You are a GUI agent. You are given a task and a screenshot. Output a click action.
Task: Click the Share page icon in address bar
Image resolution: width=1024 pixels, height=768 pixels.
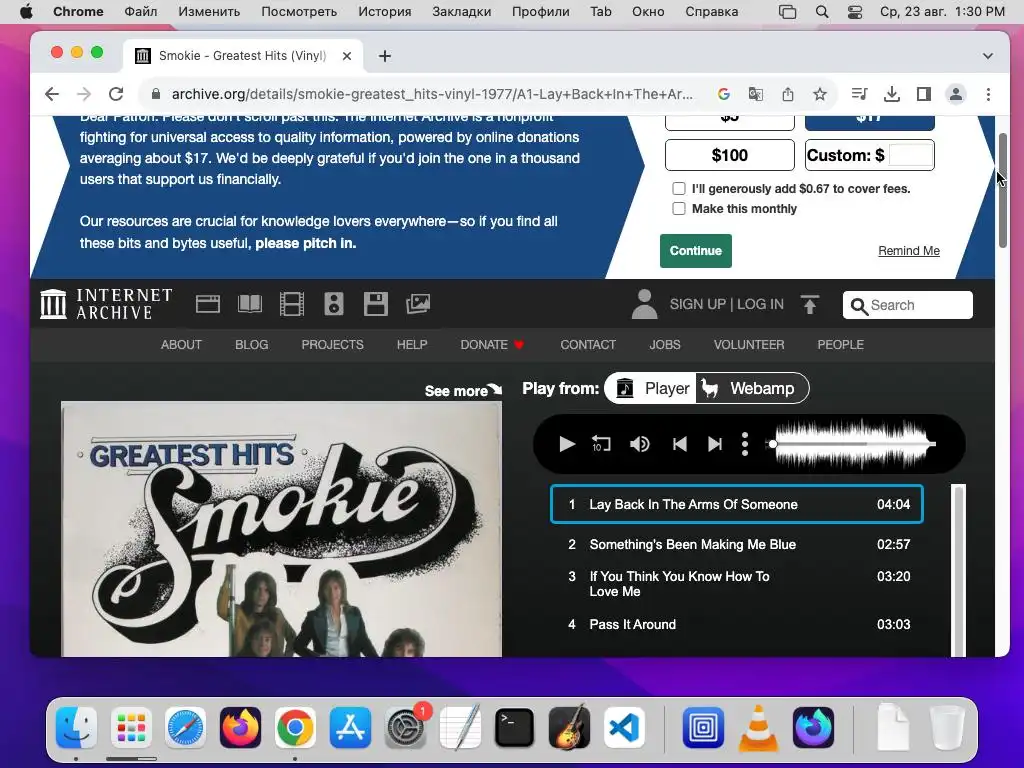coord(788,94)
